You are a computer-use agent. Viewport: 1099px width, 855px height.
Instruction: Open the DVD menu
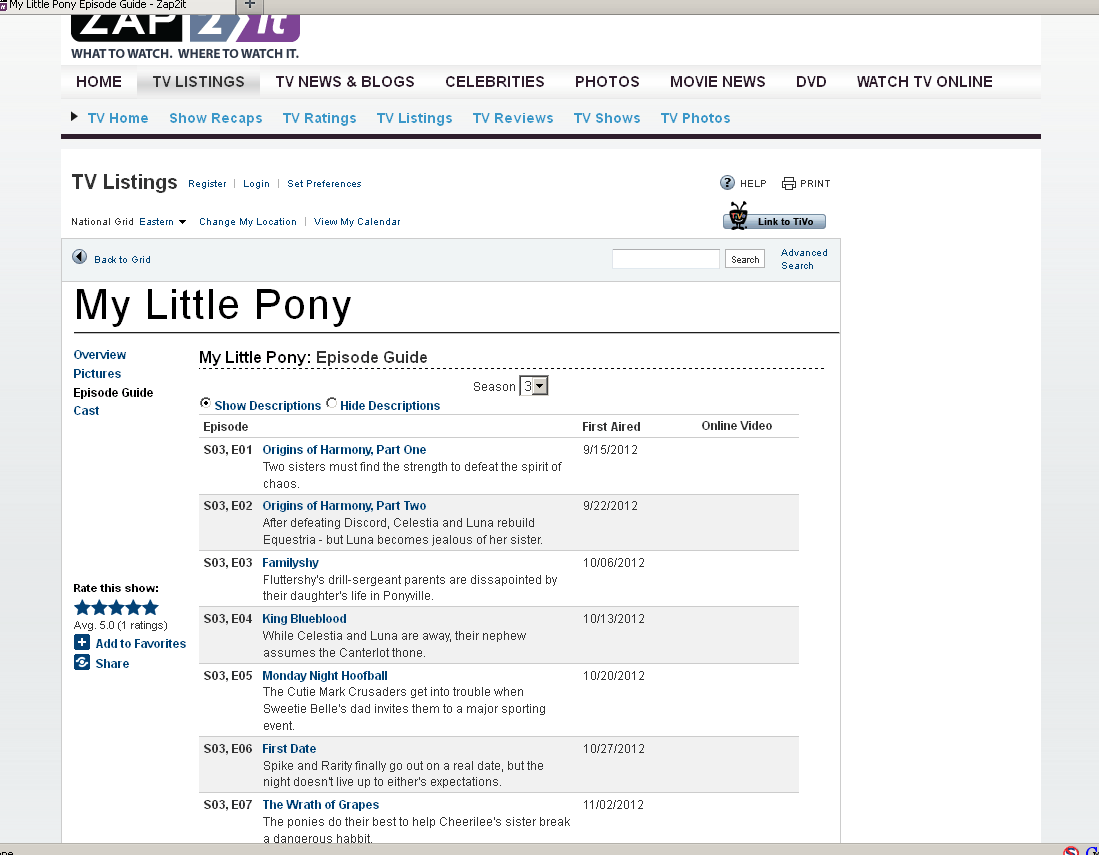[x=811, y=82]
